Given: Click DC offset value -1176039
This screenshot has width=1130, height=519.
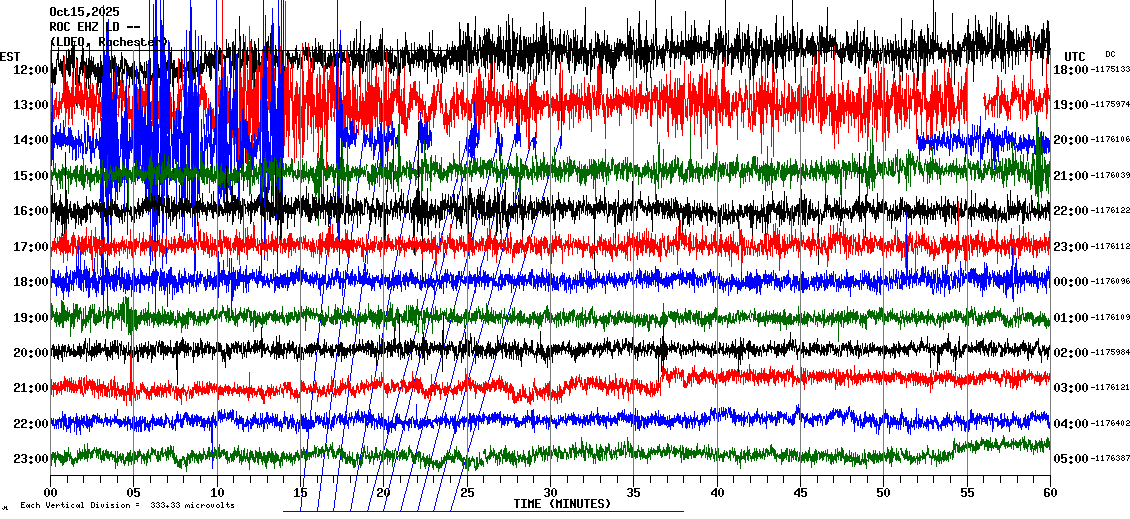Looking at the screenshot, I should pyautogui.click(x=1109, y=175).
